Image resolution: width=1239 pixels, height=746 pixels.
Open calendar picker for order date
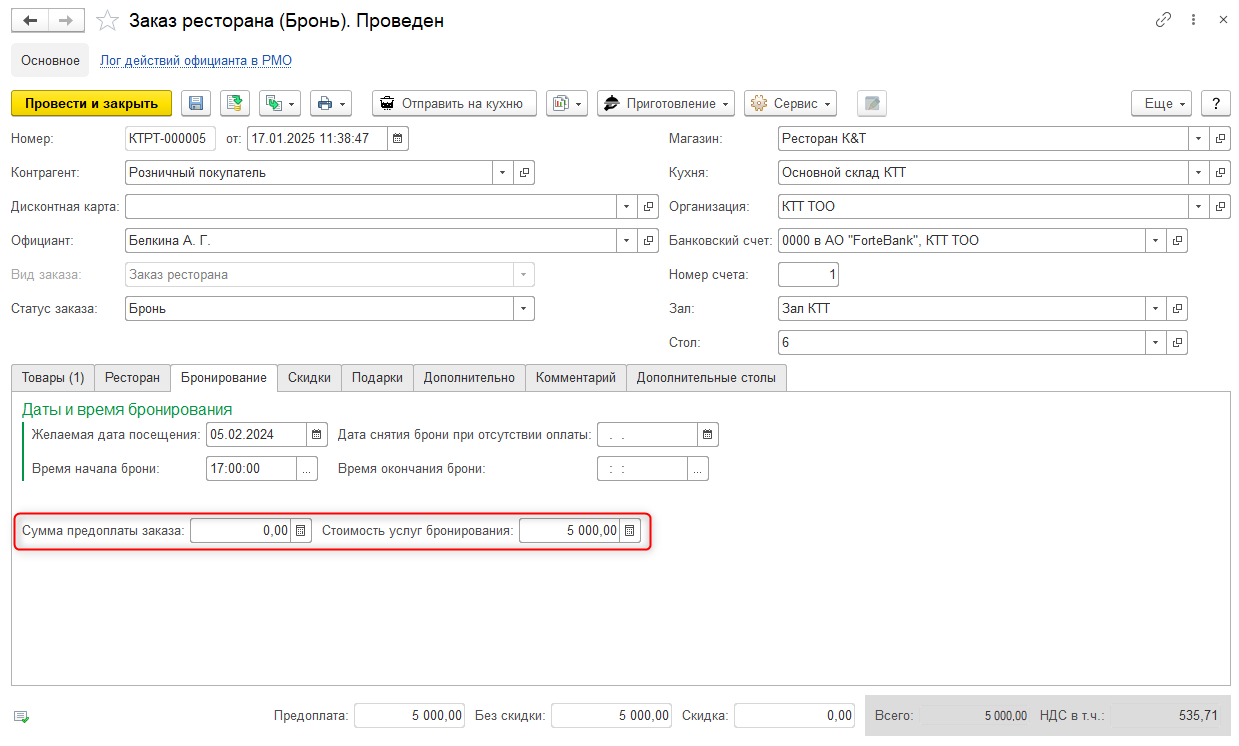(x=397, y=138)
